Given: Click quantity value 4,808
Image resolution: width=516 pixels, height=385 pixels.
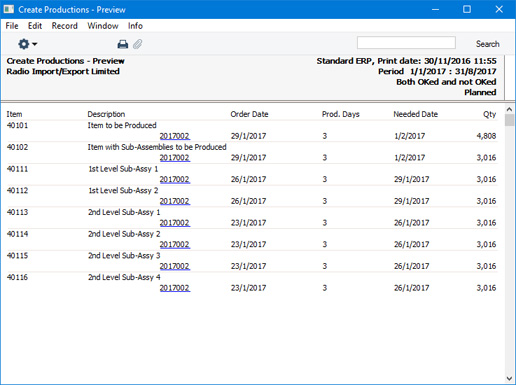Looking at the screenshot, I should (486, 136).
